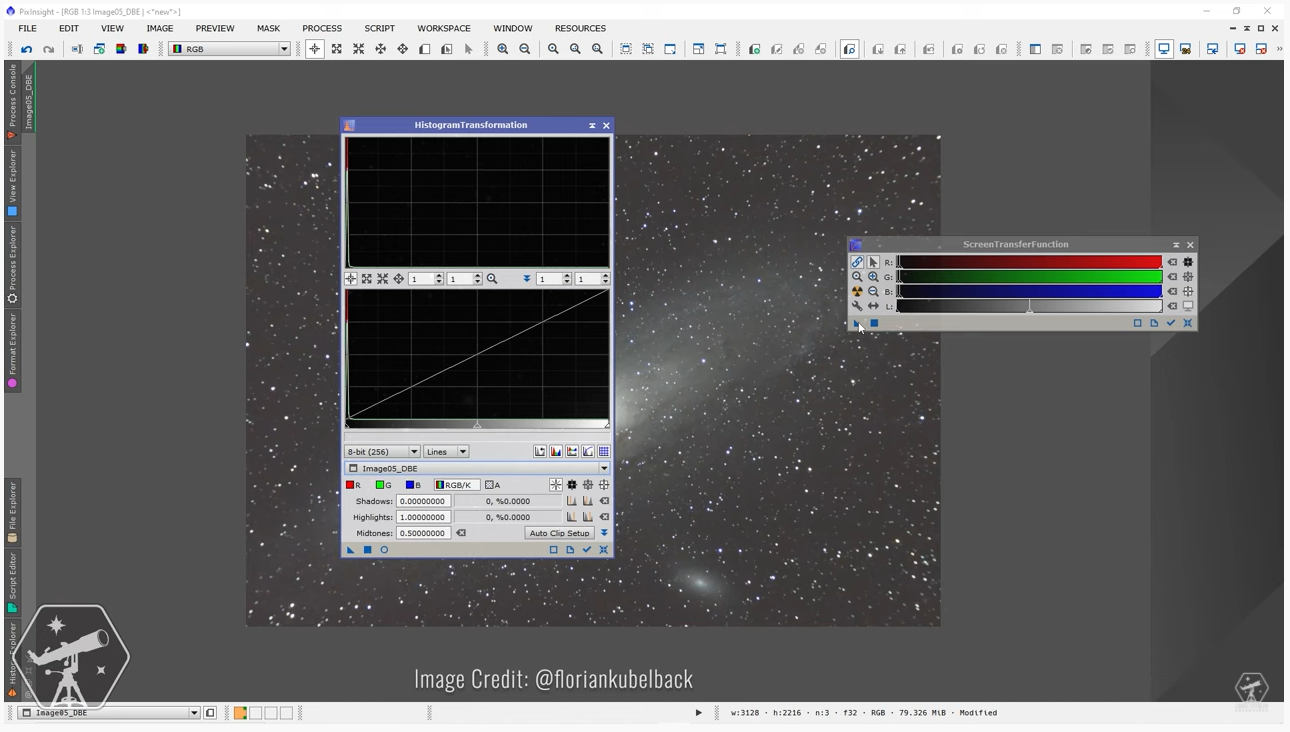Reset the Highlights value in HistogramTransformation
The width and height of the screenshot is (1290, 732).
point(604,517)
